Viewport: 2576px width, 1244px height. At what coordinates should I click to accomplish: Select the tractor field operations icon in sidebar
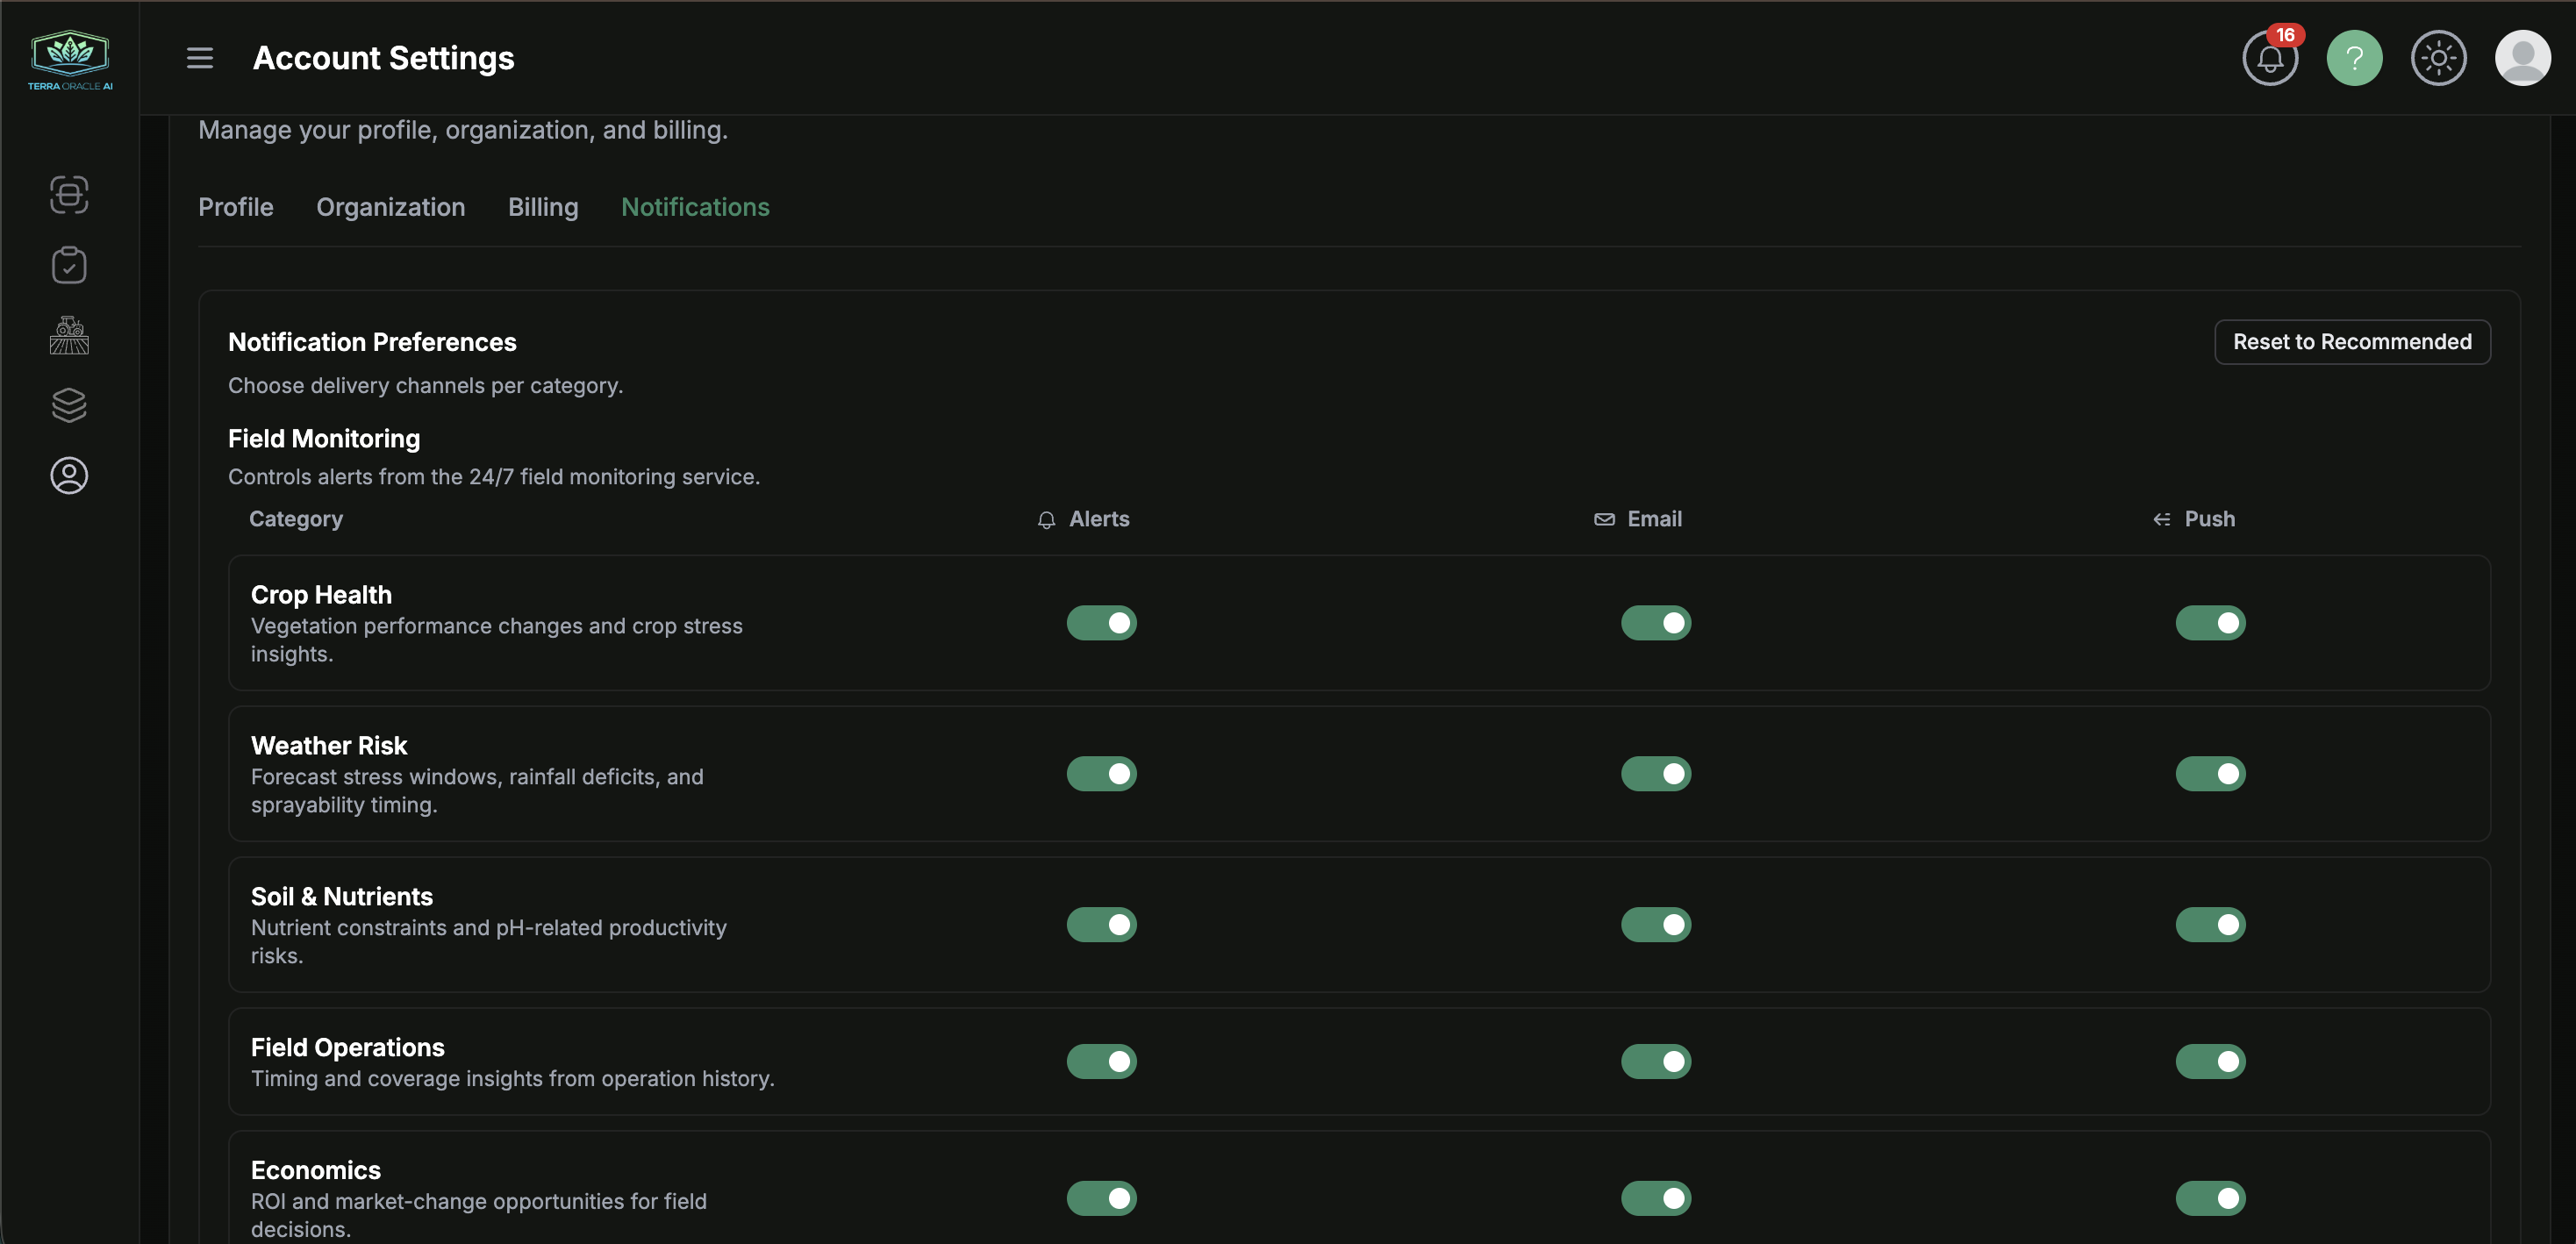coord(69,335)
